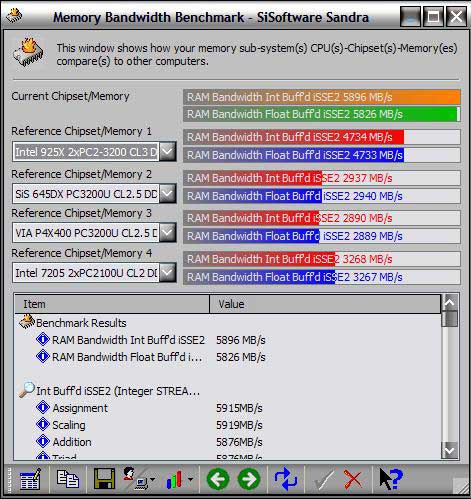Click the bar chart toolbar icon
This screenshot has width=471, height=499.
coord(174,479)
